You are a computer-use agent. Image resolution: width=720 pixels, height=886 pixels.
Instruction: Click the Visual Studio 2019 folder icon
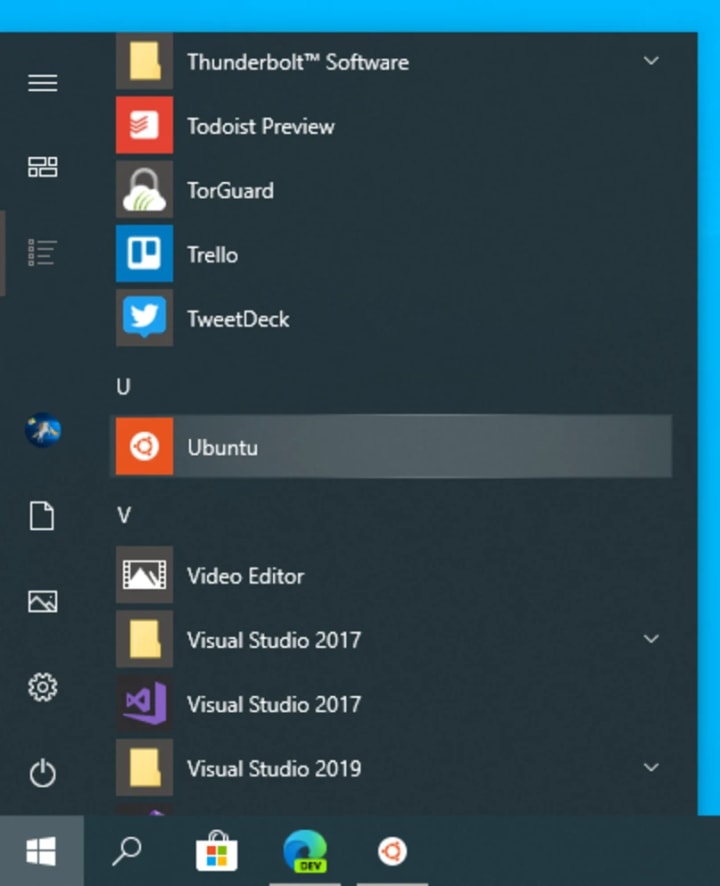point(144,767)
